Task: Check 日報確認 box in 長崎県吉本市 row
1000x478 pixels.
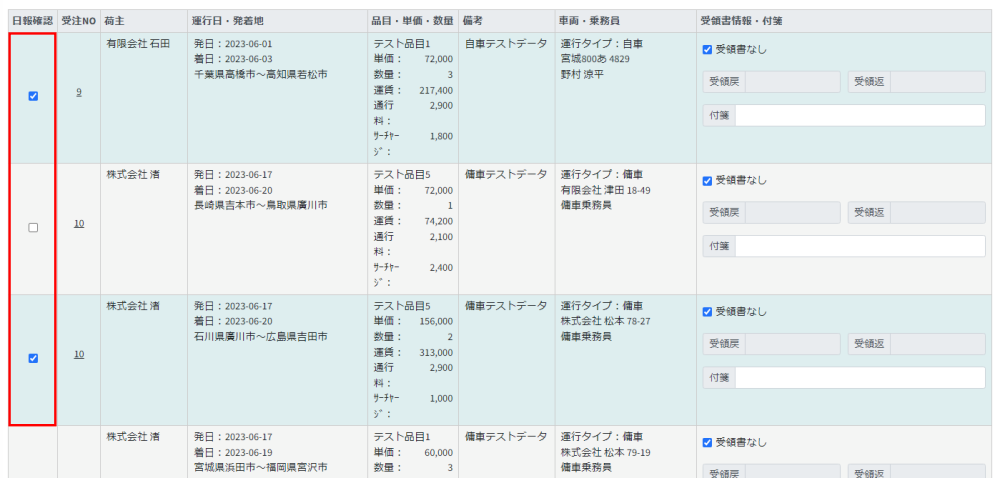Action: 33,227
